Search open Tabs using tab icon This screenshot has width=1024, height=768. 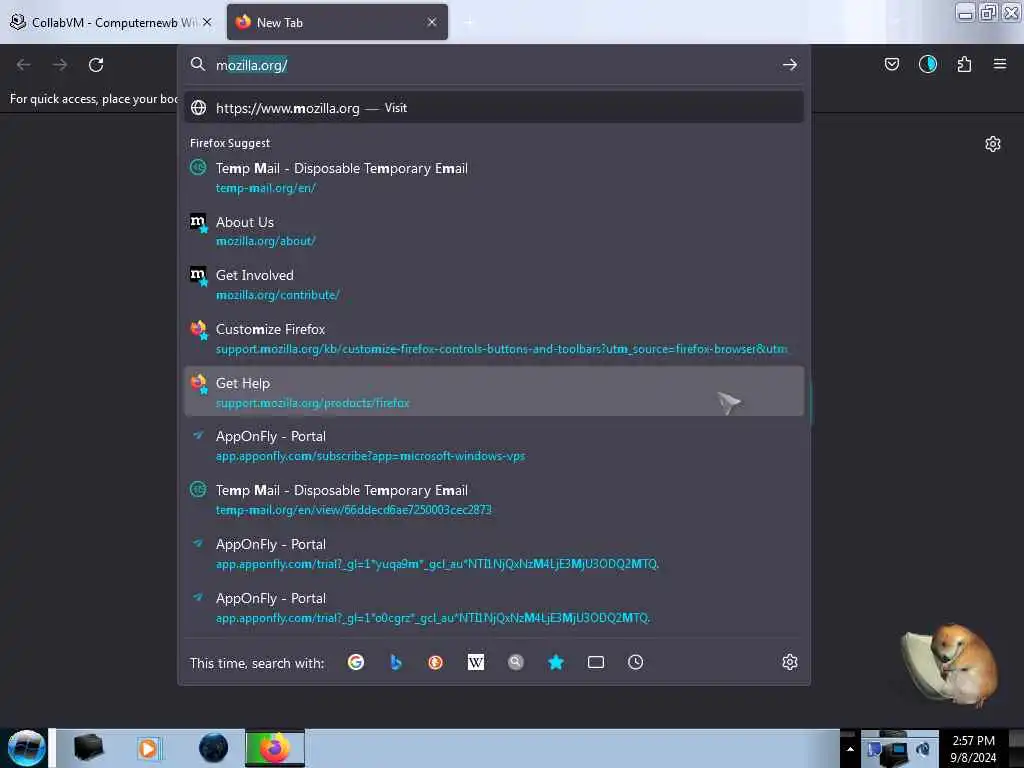coord(596,662)
